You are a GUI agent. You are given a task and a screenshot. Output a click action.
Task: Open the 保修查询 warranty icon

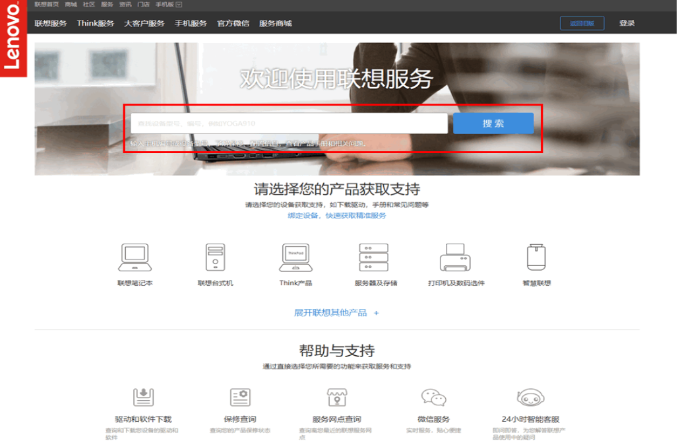[x=239, y=397]
